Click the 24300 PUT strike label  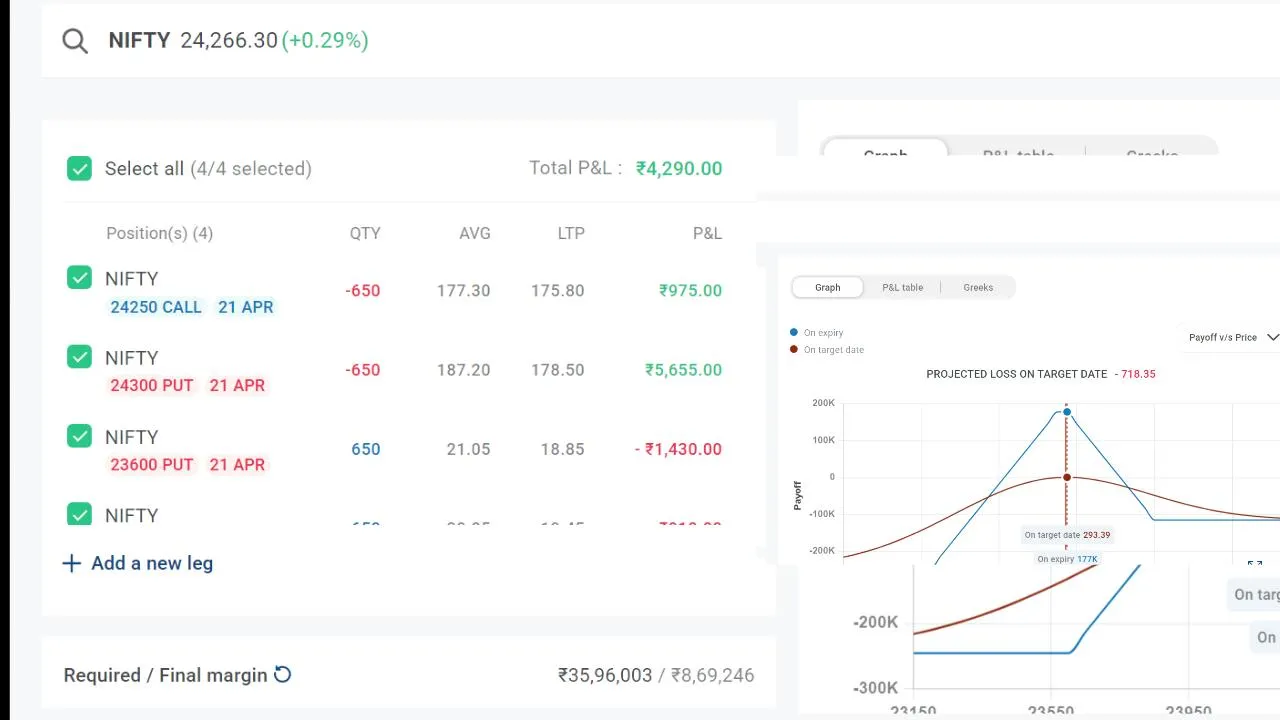click(151, 385)
